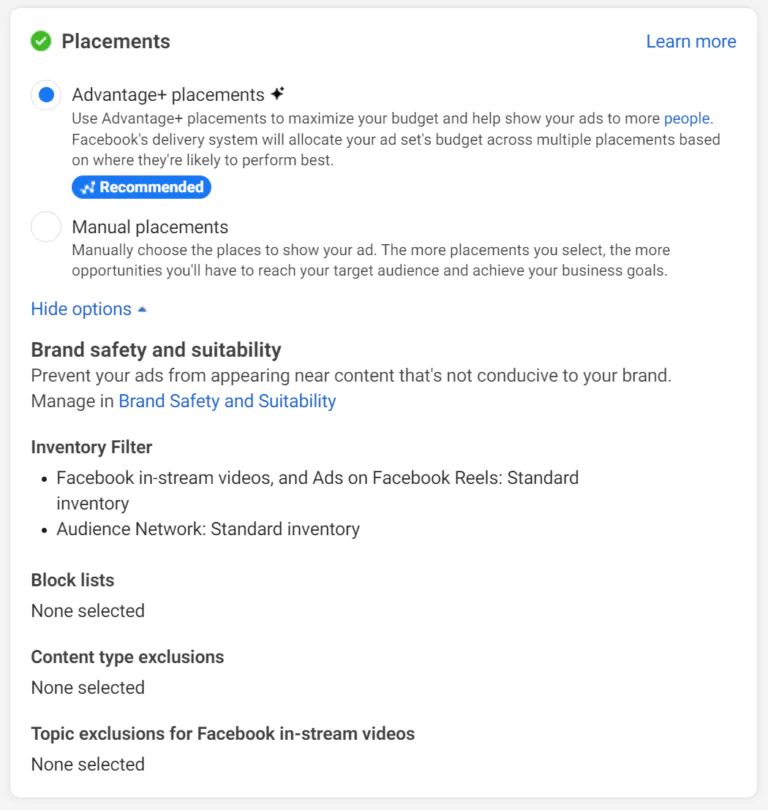The image size is (768, 810).
Task: Collapse options using the Hide options arrow
Action: coord(142,310)
